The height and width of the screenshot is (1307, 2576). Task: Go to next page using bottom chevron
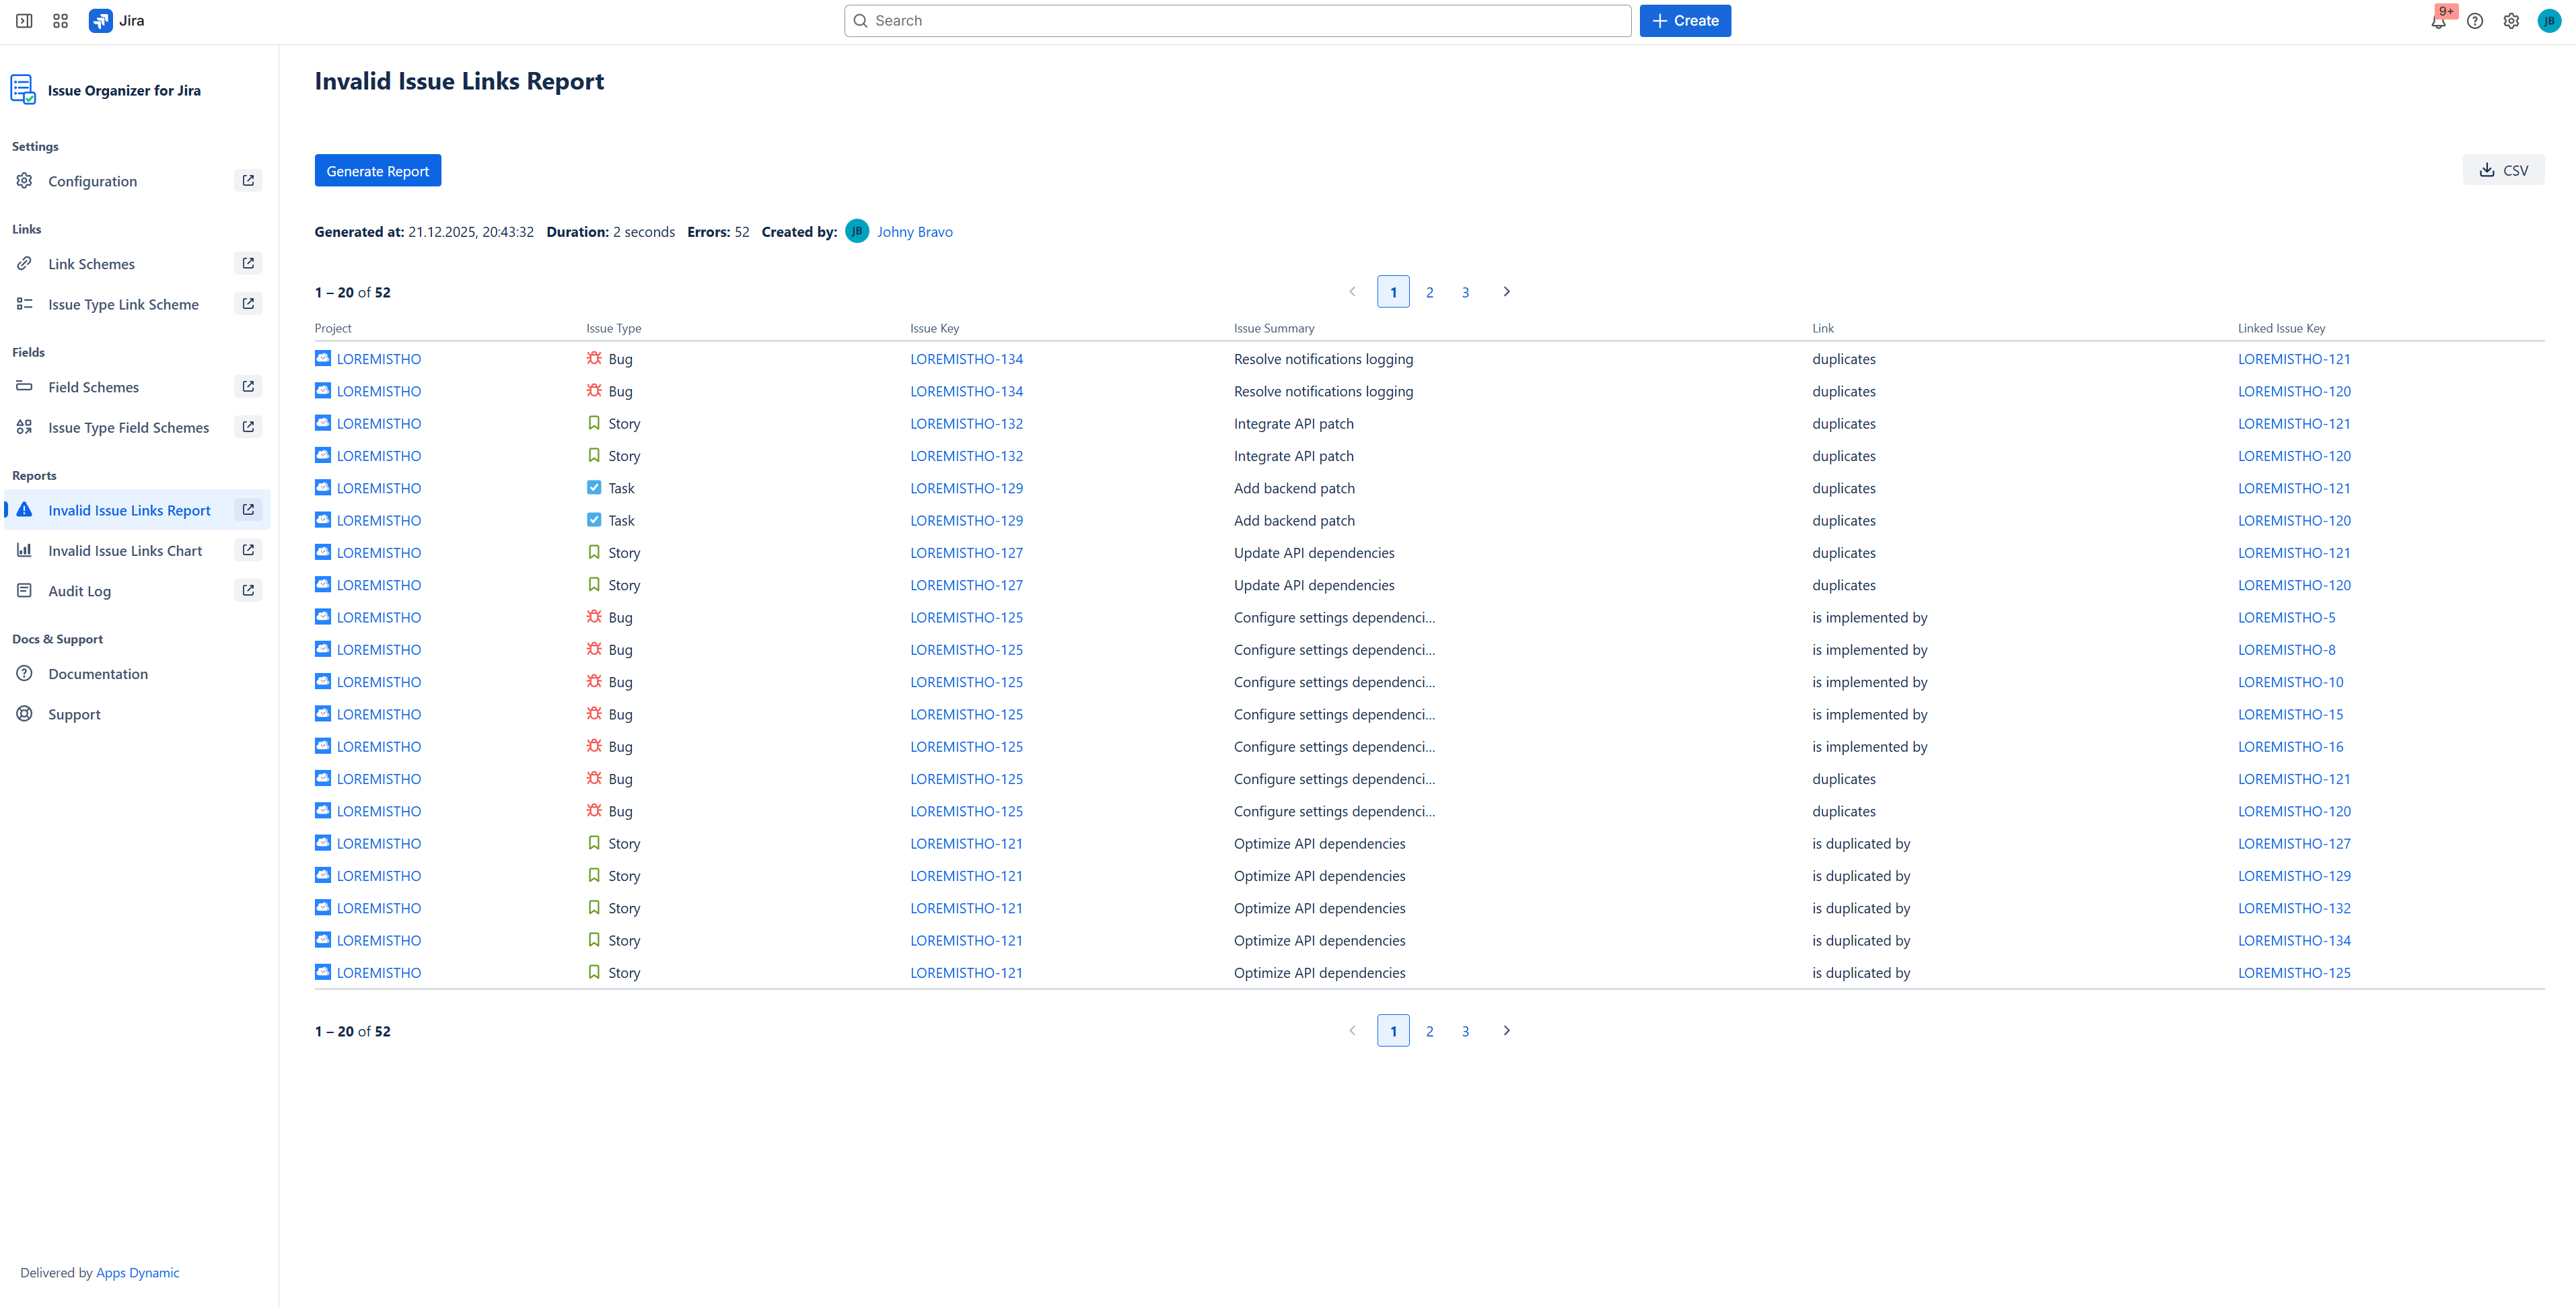pyautogui.click(x=1506, y=1031)
